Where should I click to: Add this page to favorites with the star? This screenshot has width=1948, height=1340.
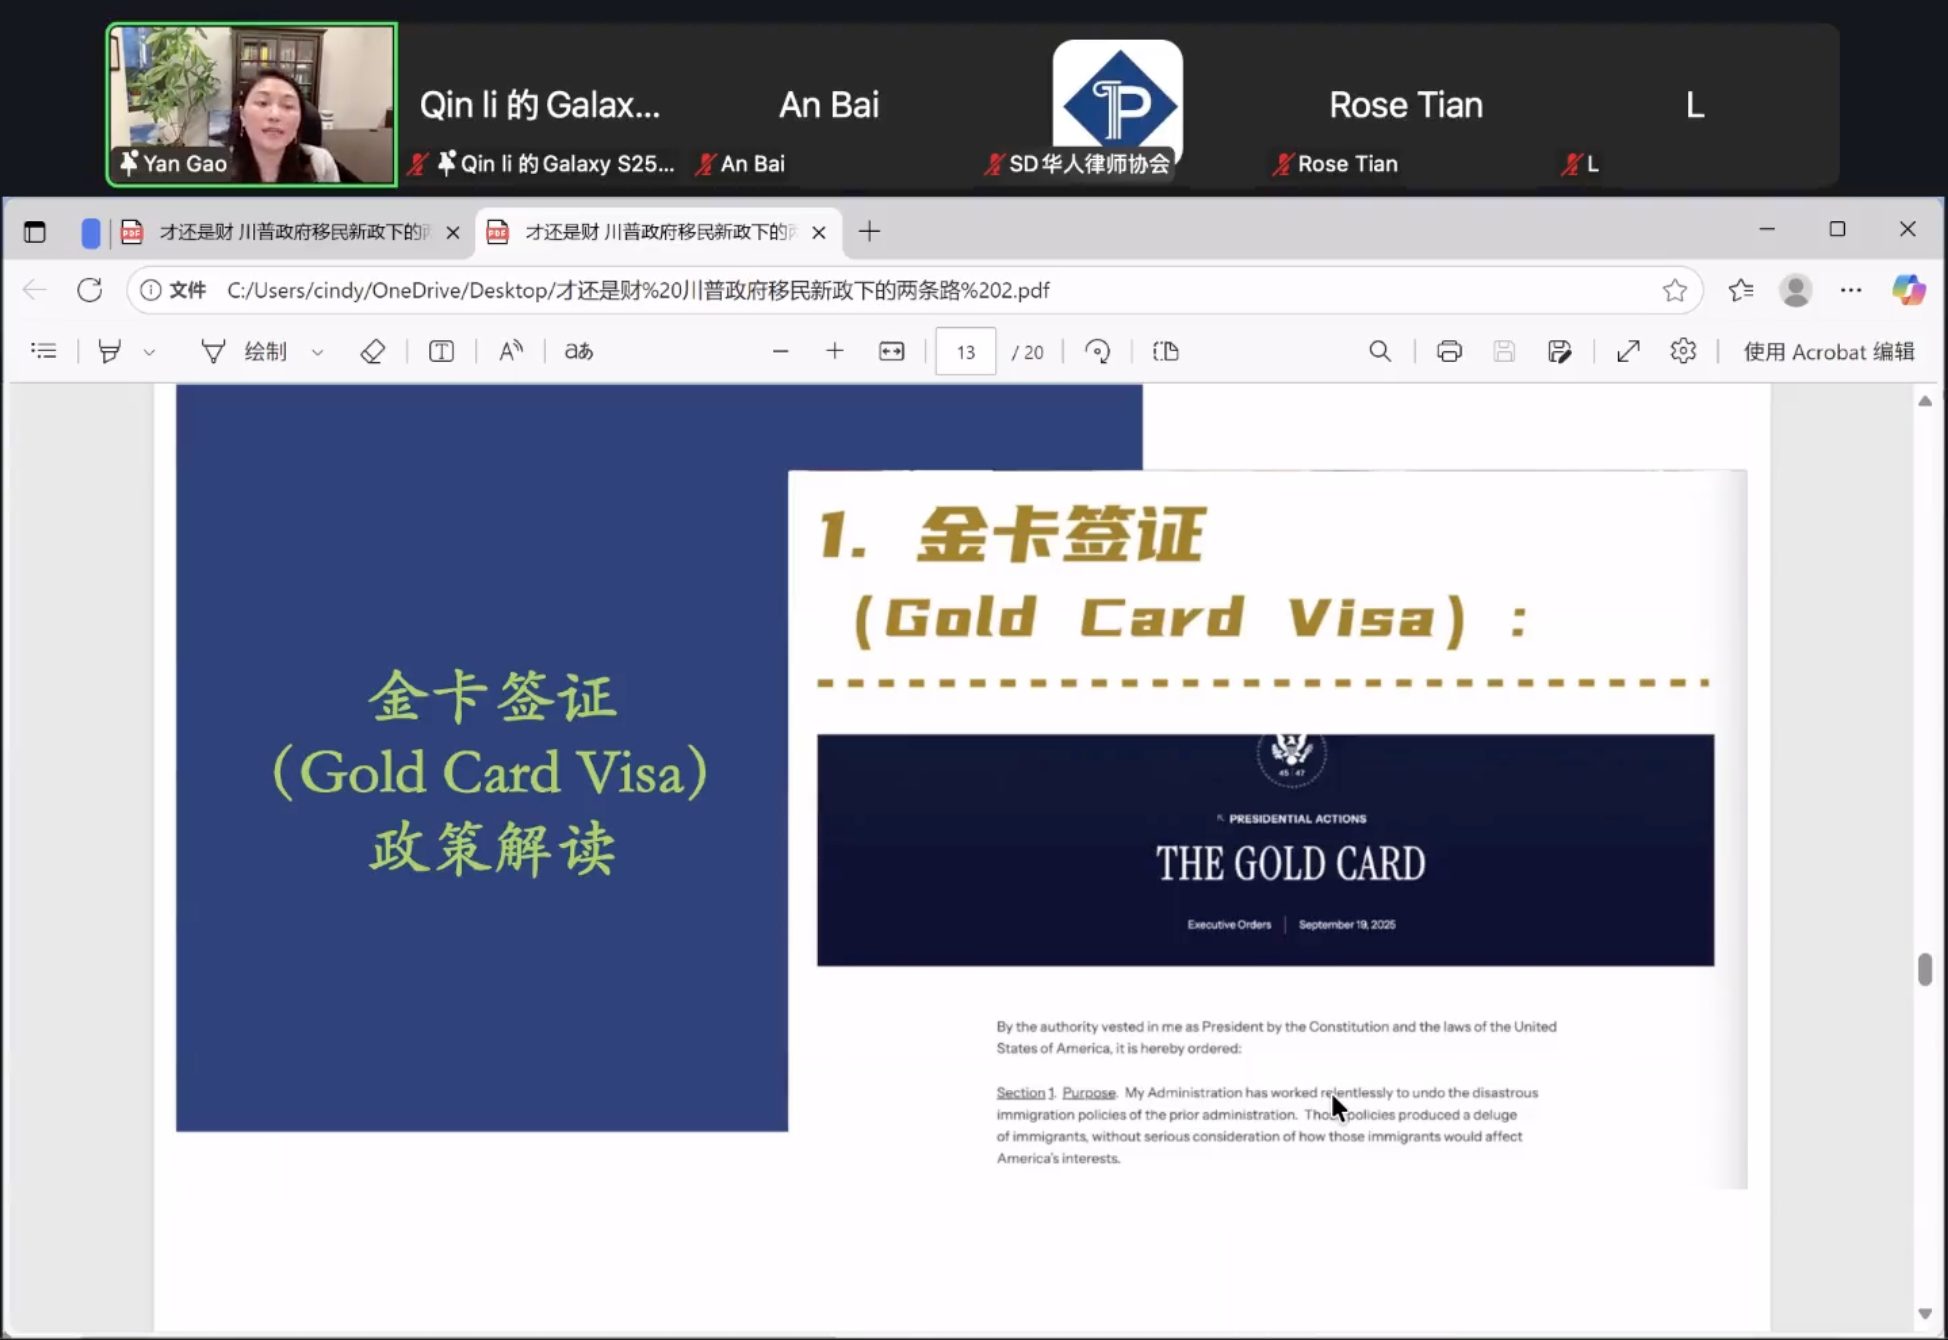1674,290
